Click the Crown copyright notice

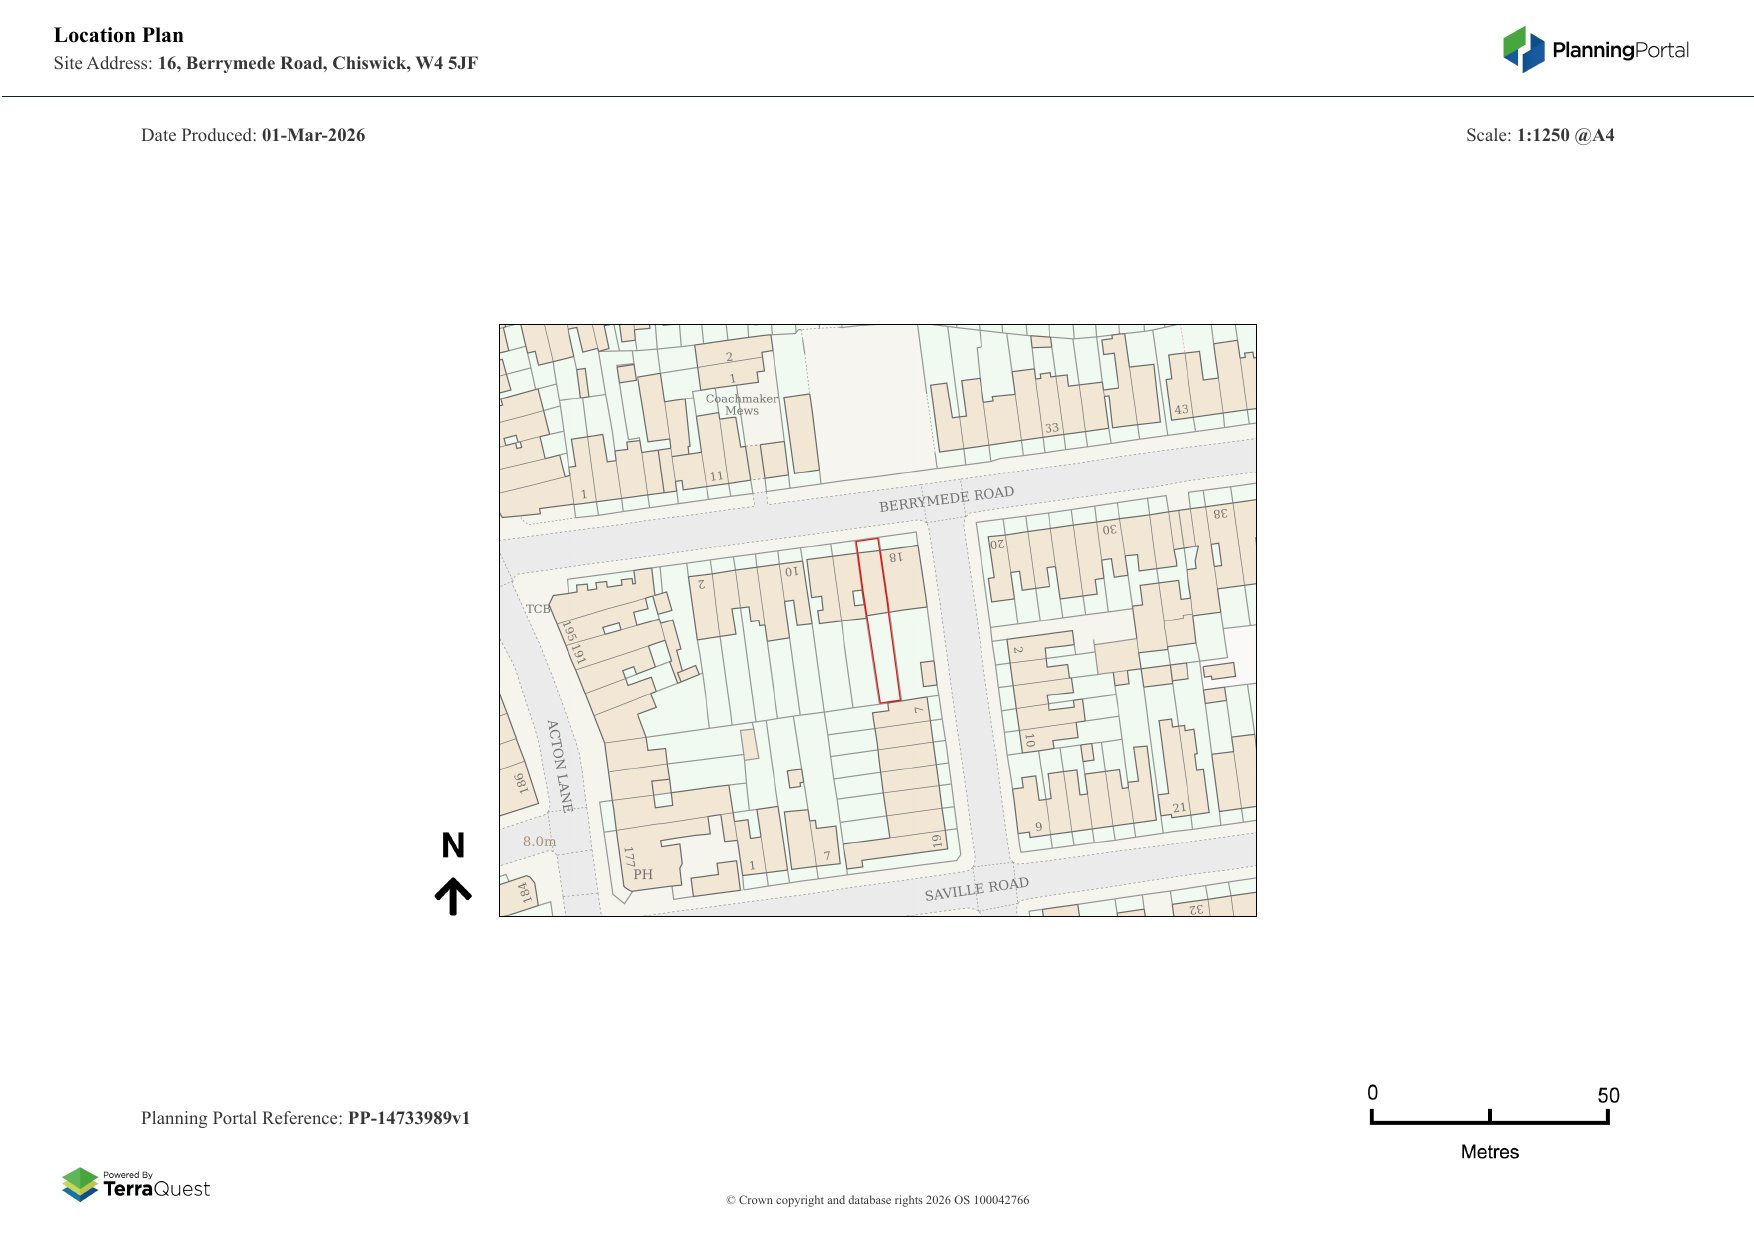pos(877,1200)
